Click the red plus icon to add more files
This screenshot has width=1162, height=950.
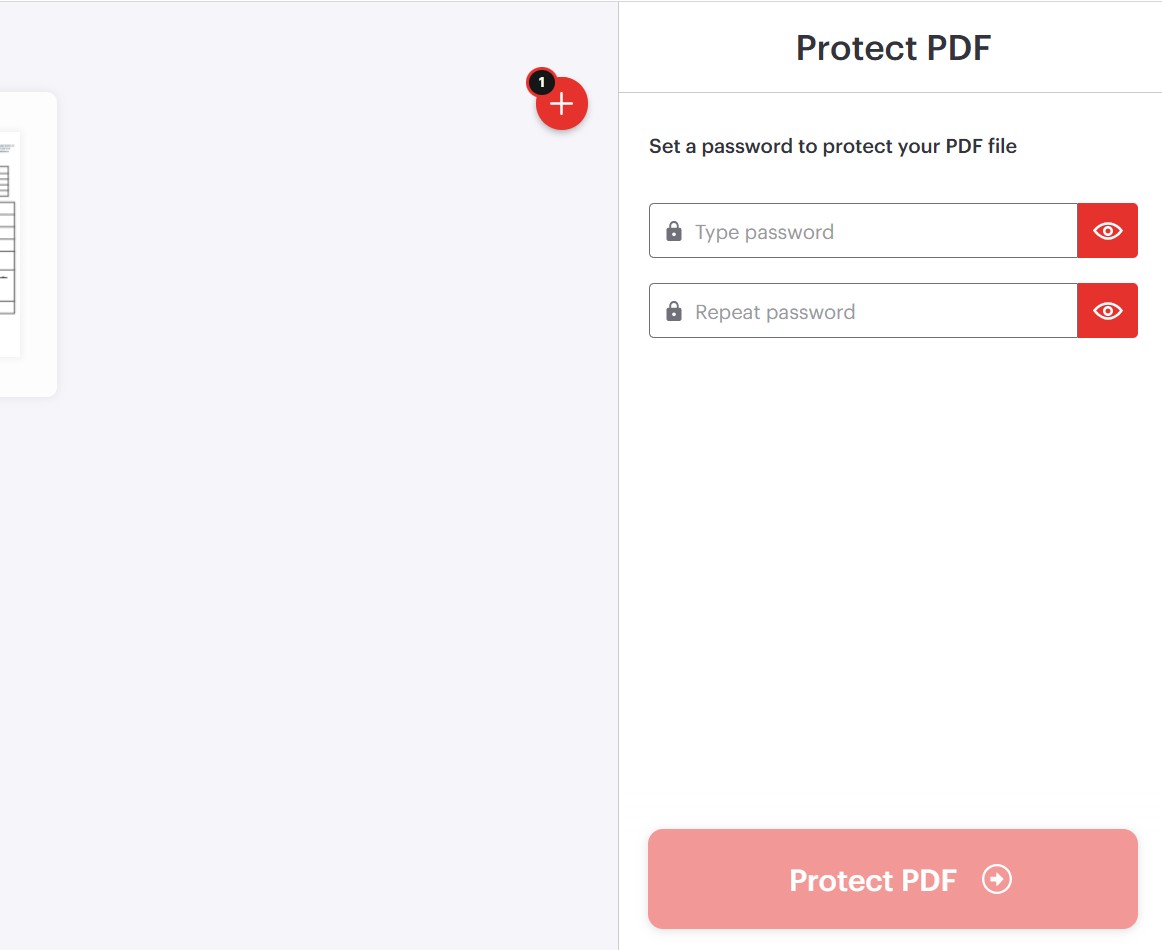pos(561,103)
